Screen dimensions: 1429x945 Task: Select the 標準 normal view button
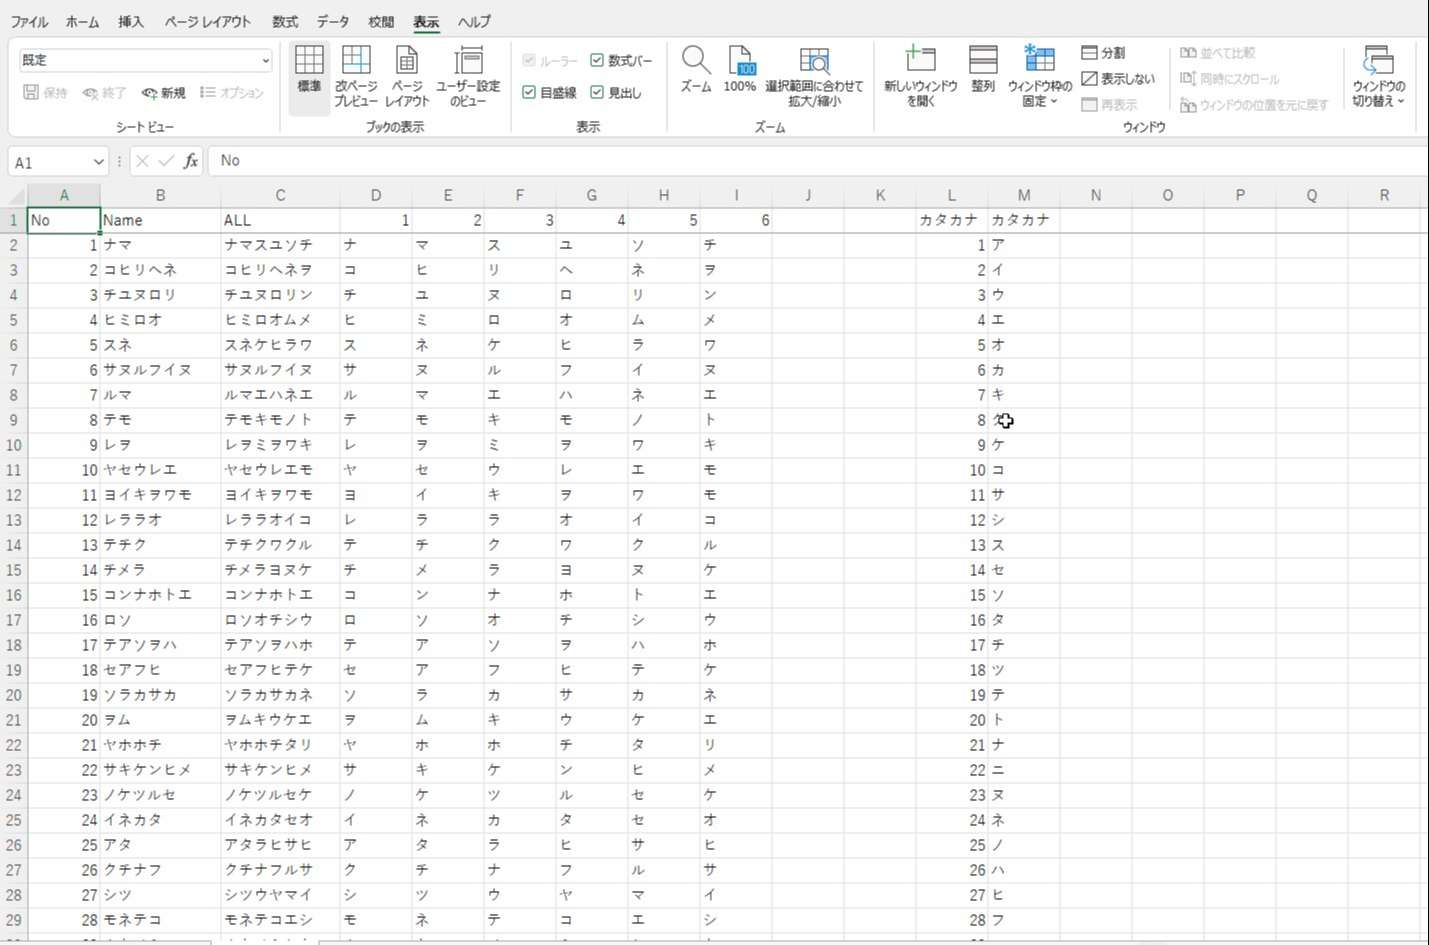tap(309, 77)
